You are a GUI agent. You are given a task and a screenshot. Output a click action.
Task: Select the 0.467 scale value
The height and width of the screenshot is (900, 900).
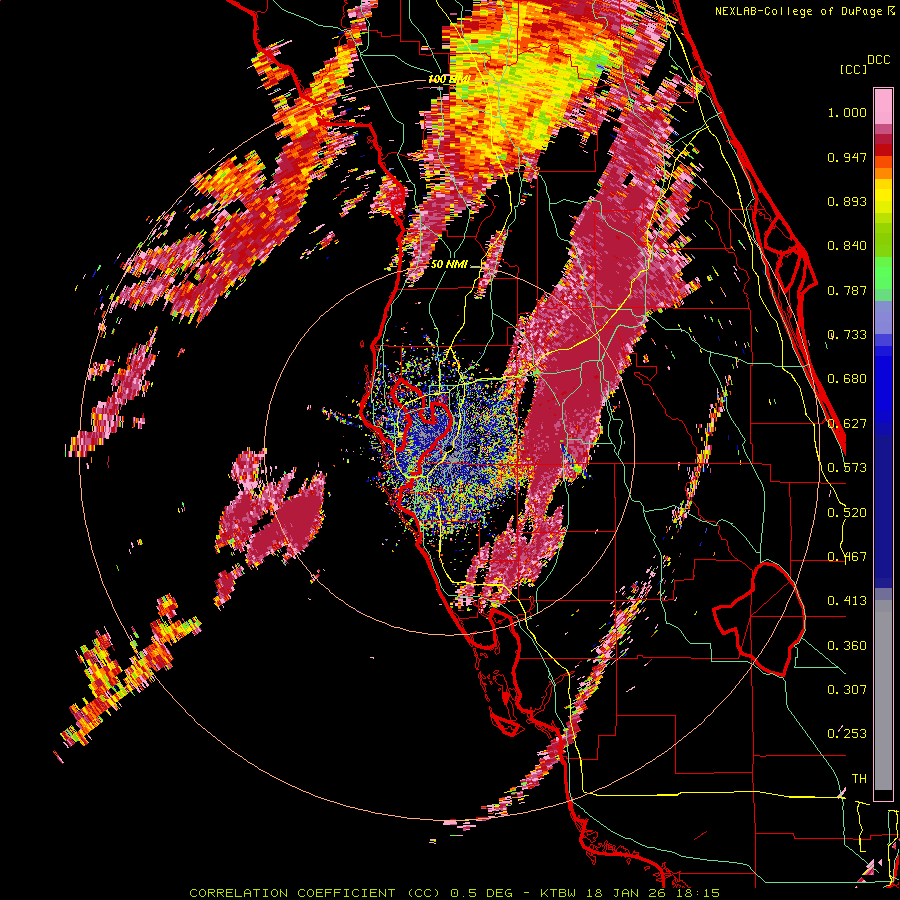[847, 557]
